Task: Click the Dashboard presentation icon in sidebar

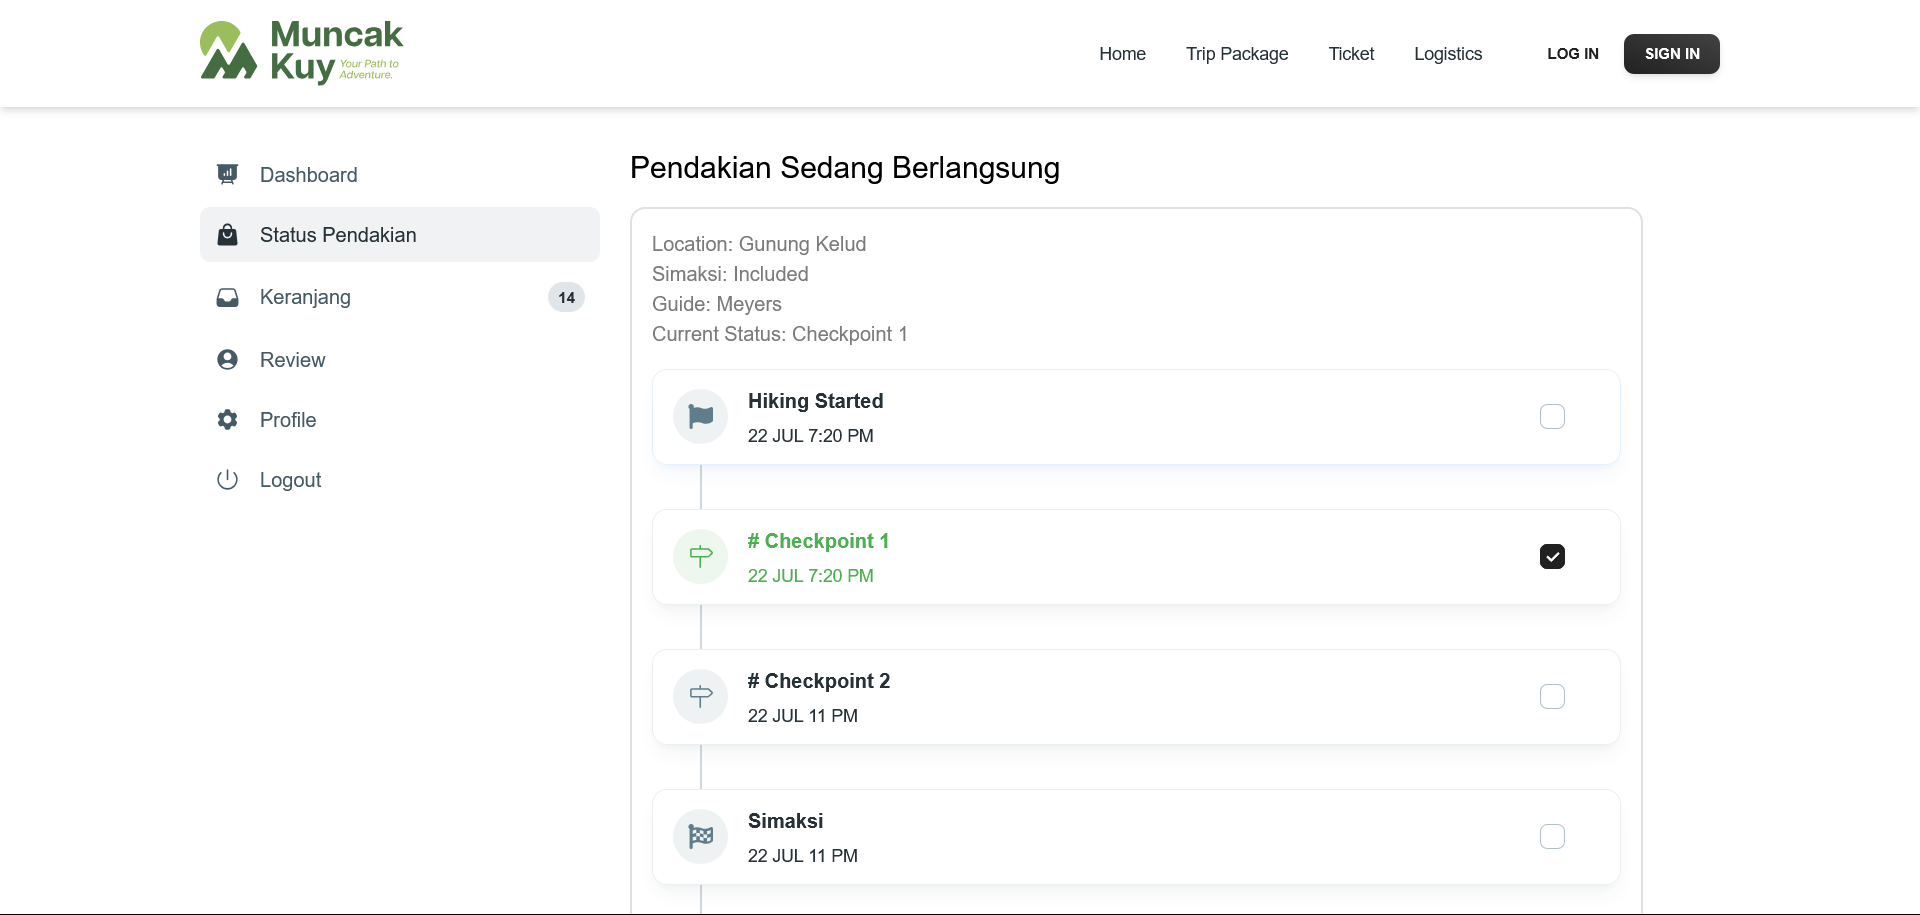Action: point(228,174)
